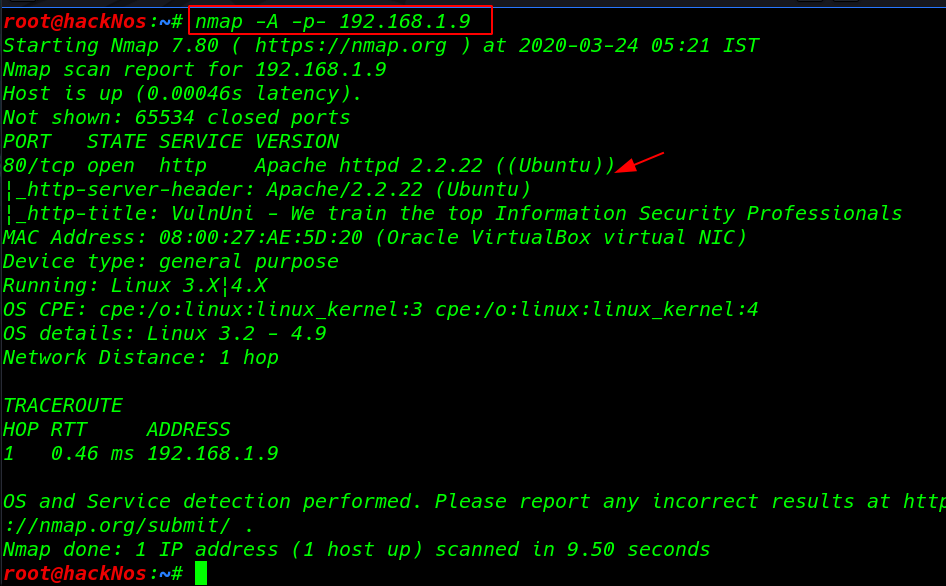The image size is (946, 586).
Task: Click the OS details Linux 3.2 - 4.9 line
Action: pos(165,333)
